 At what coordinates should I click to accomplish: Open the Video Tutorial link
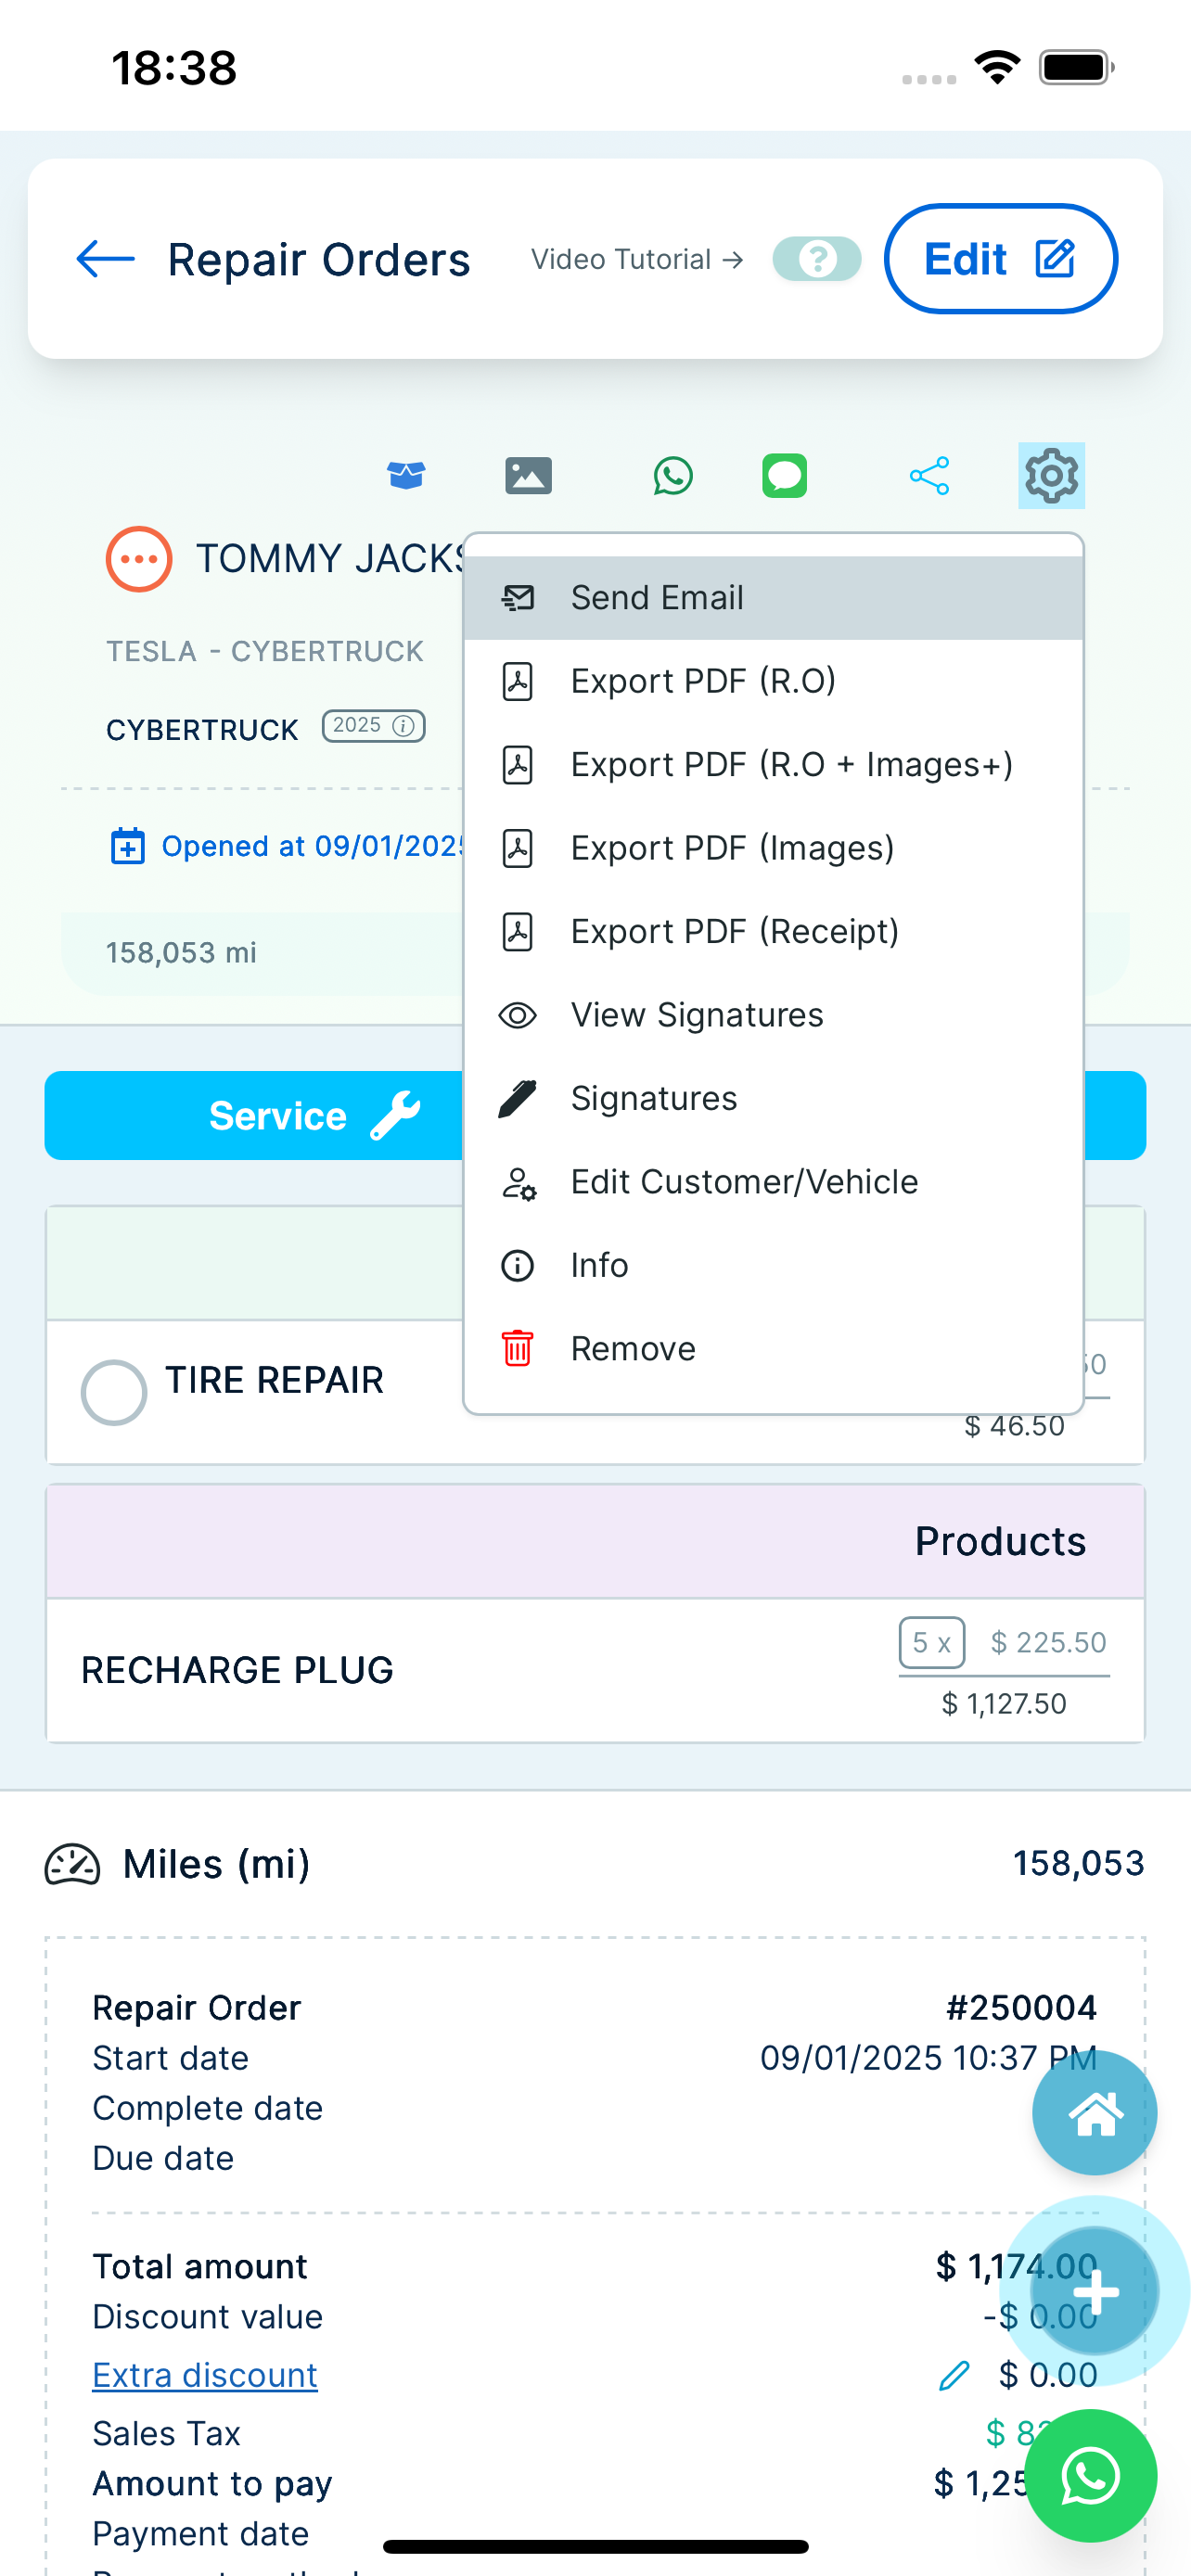[637, 260]
